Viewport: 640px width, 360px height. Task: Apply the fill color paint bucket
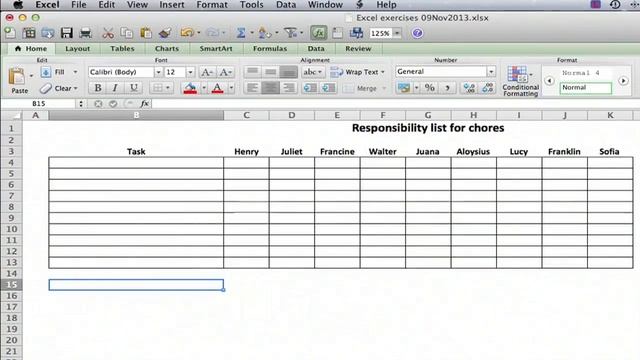click(190, 88)
